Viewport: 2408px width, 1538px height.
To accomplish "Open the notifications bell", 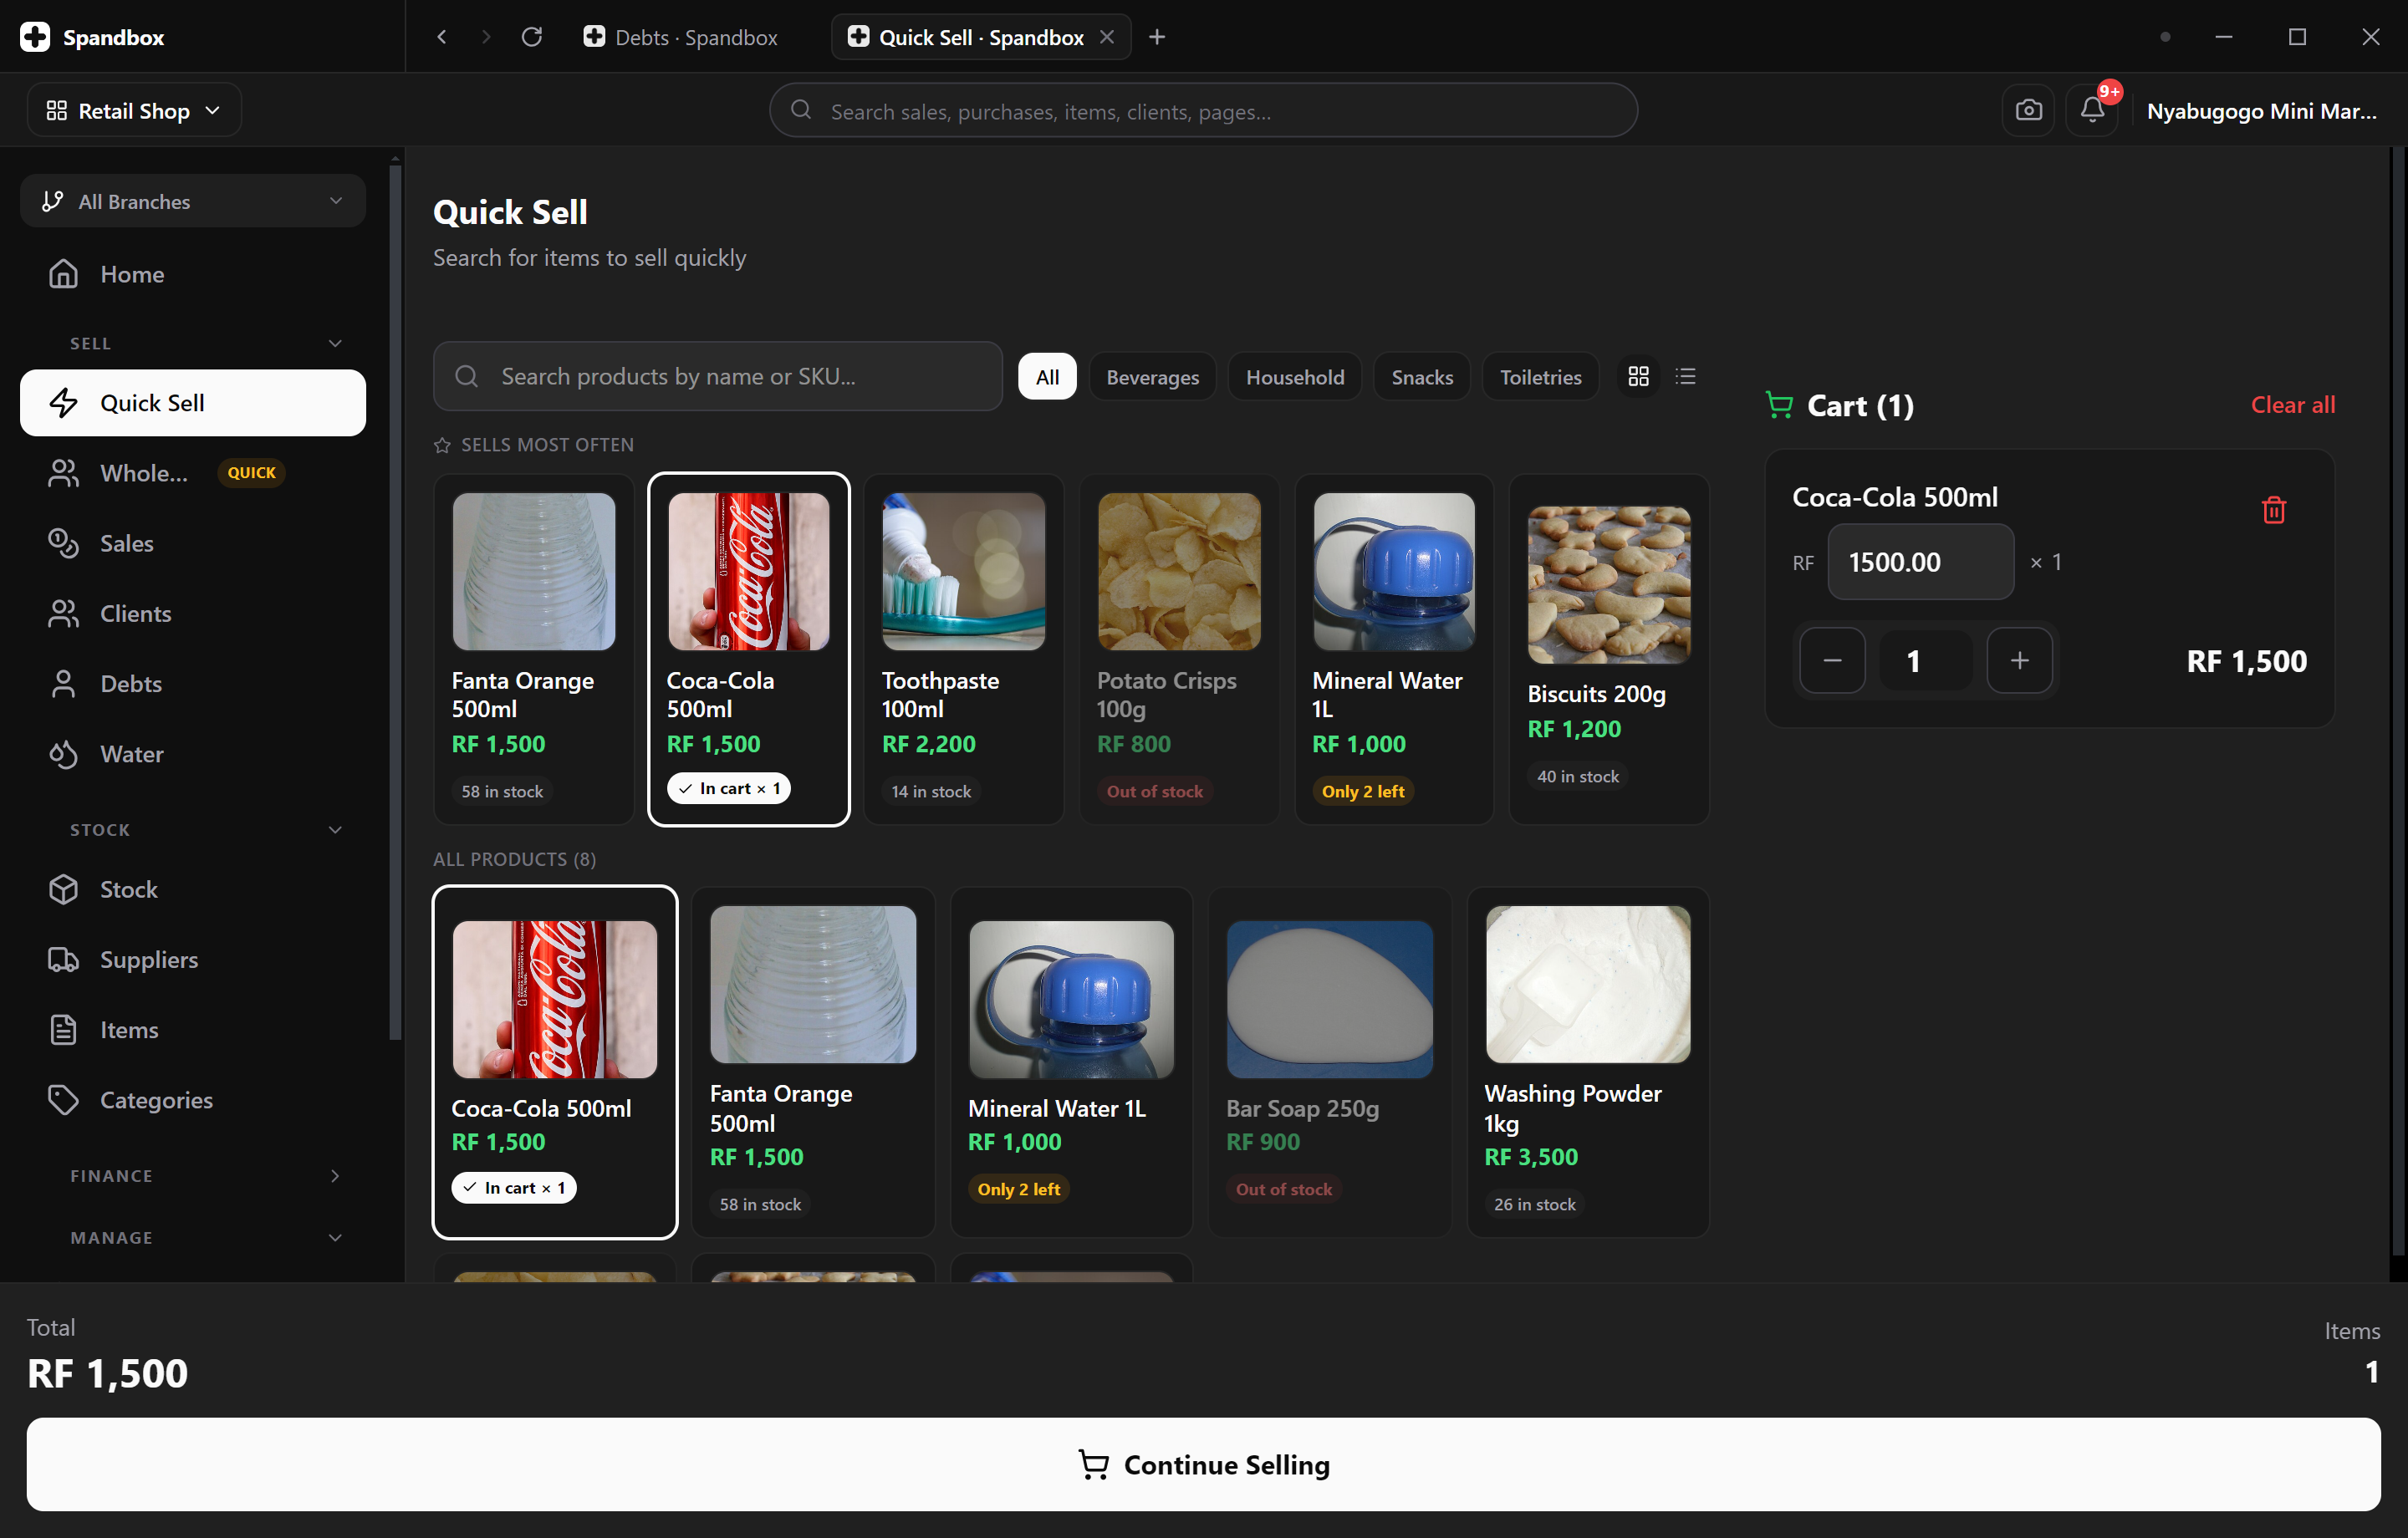I will [2092, 110].
